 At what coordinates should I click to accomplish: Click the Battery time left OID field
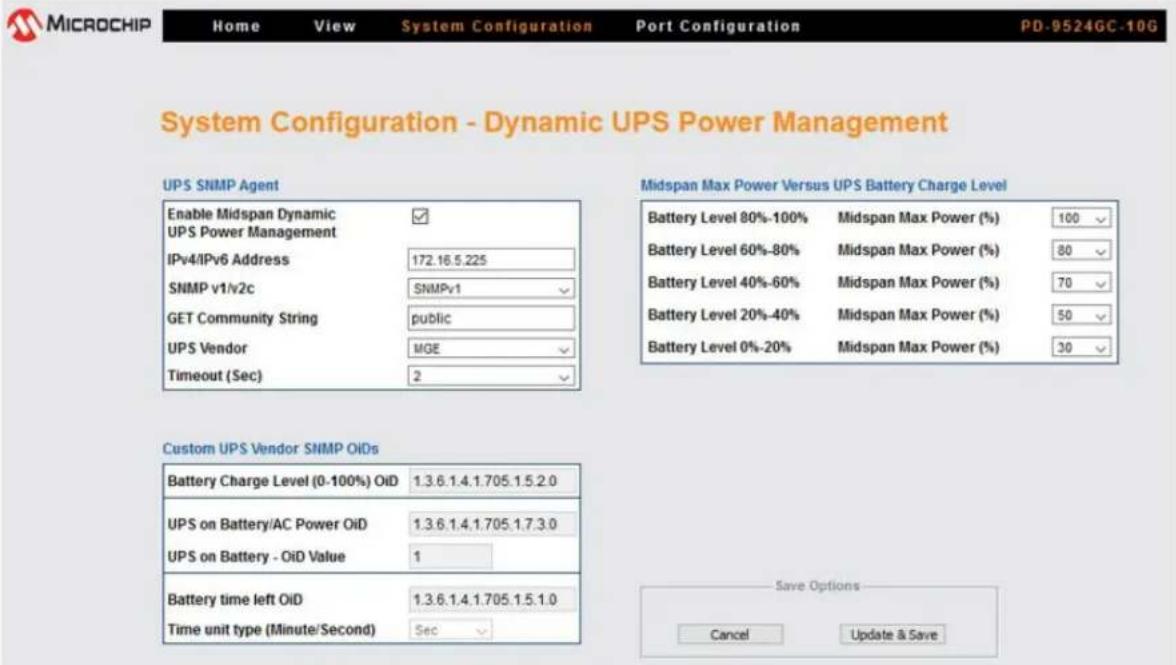point(493,600)
